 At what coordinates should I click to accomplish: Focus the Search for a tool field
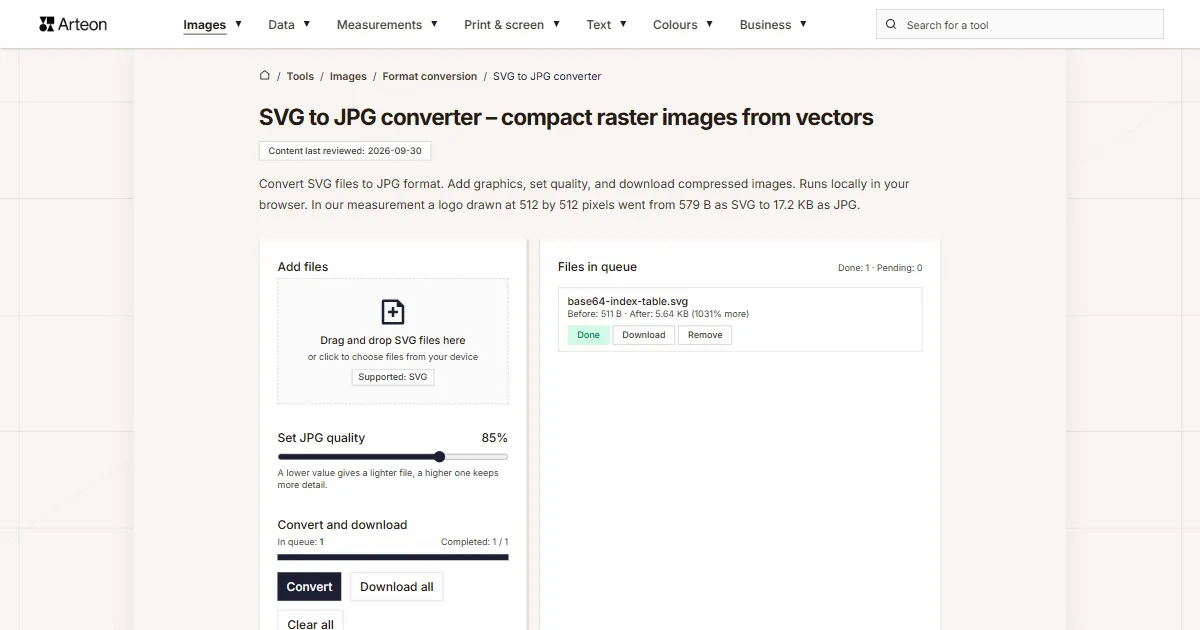coord(1020,25)
